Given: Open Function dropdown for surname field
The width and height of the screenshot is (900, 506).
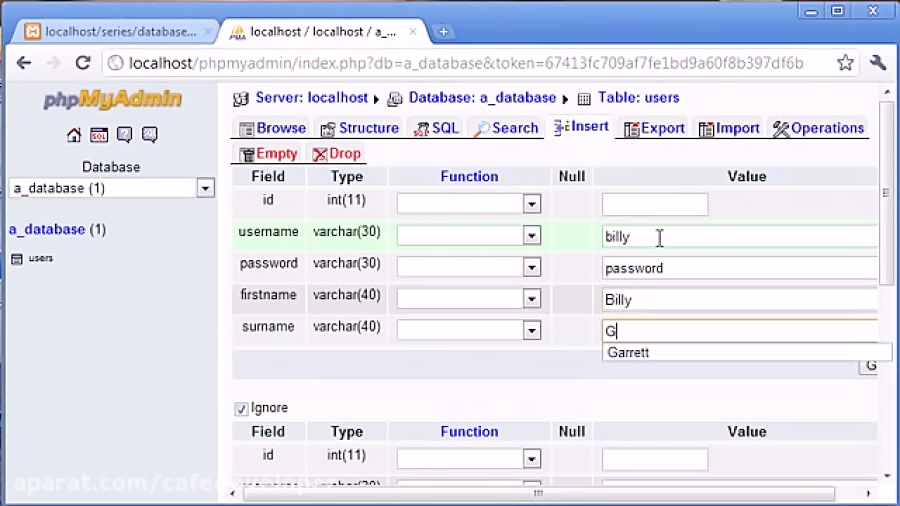Looking at the screenshot, I should pos(532,330).
